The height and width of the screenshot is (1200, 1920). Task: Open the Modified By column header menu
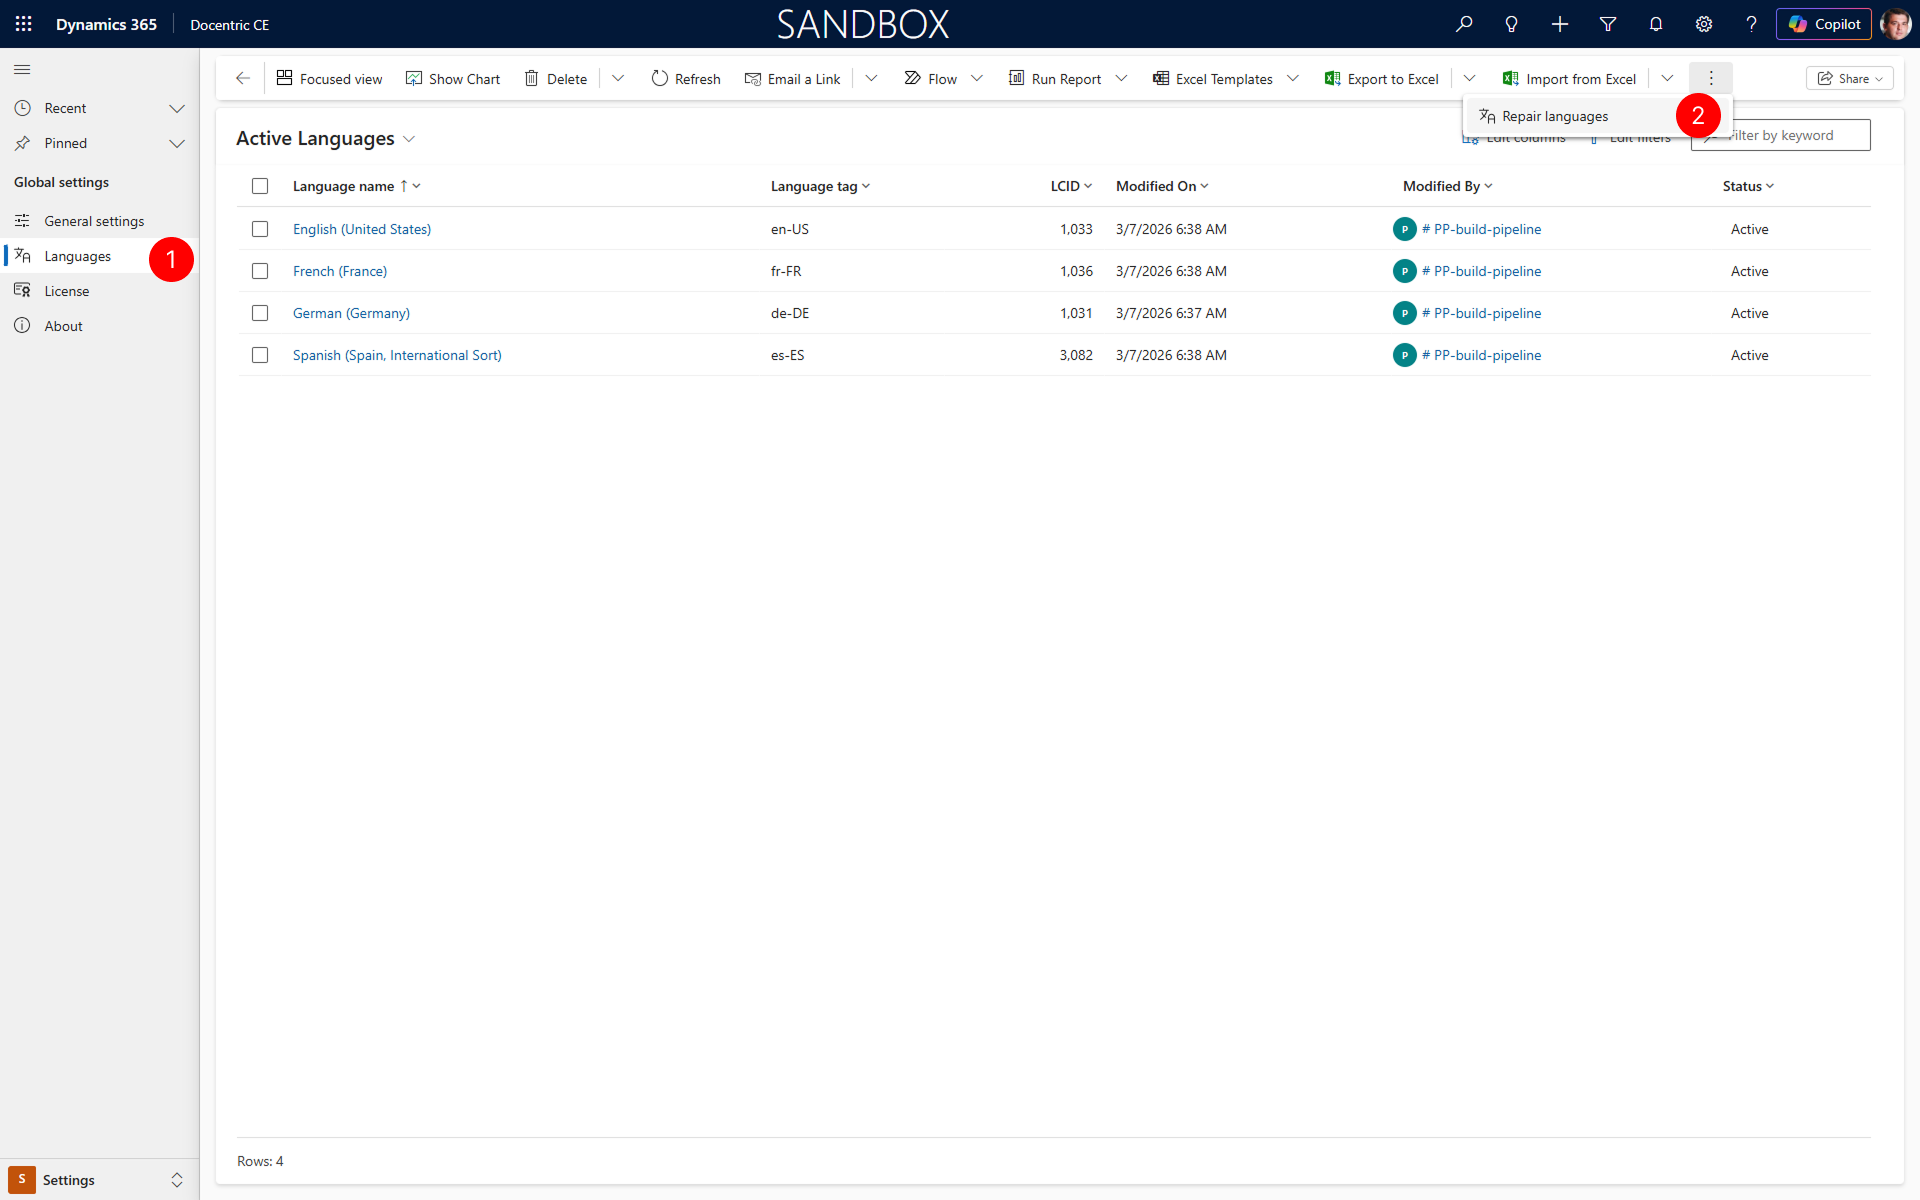[x=1447, y=186]
